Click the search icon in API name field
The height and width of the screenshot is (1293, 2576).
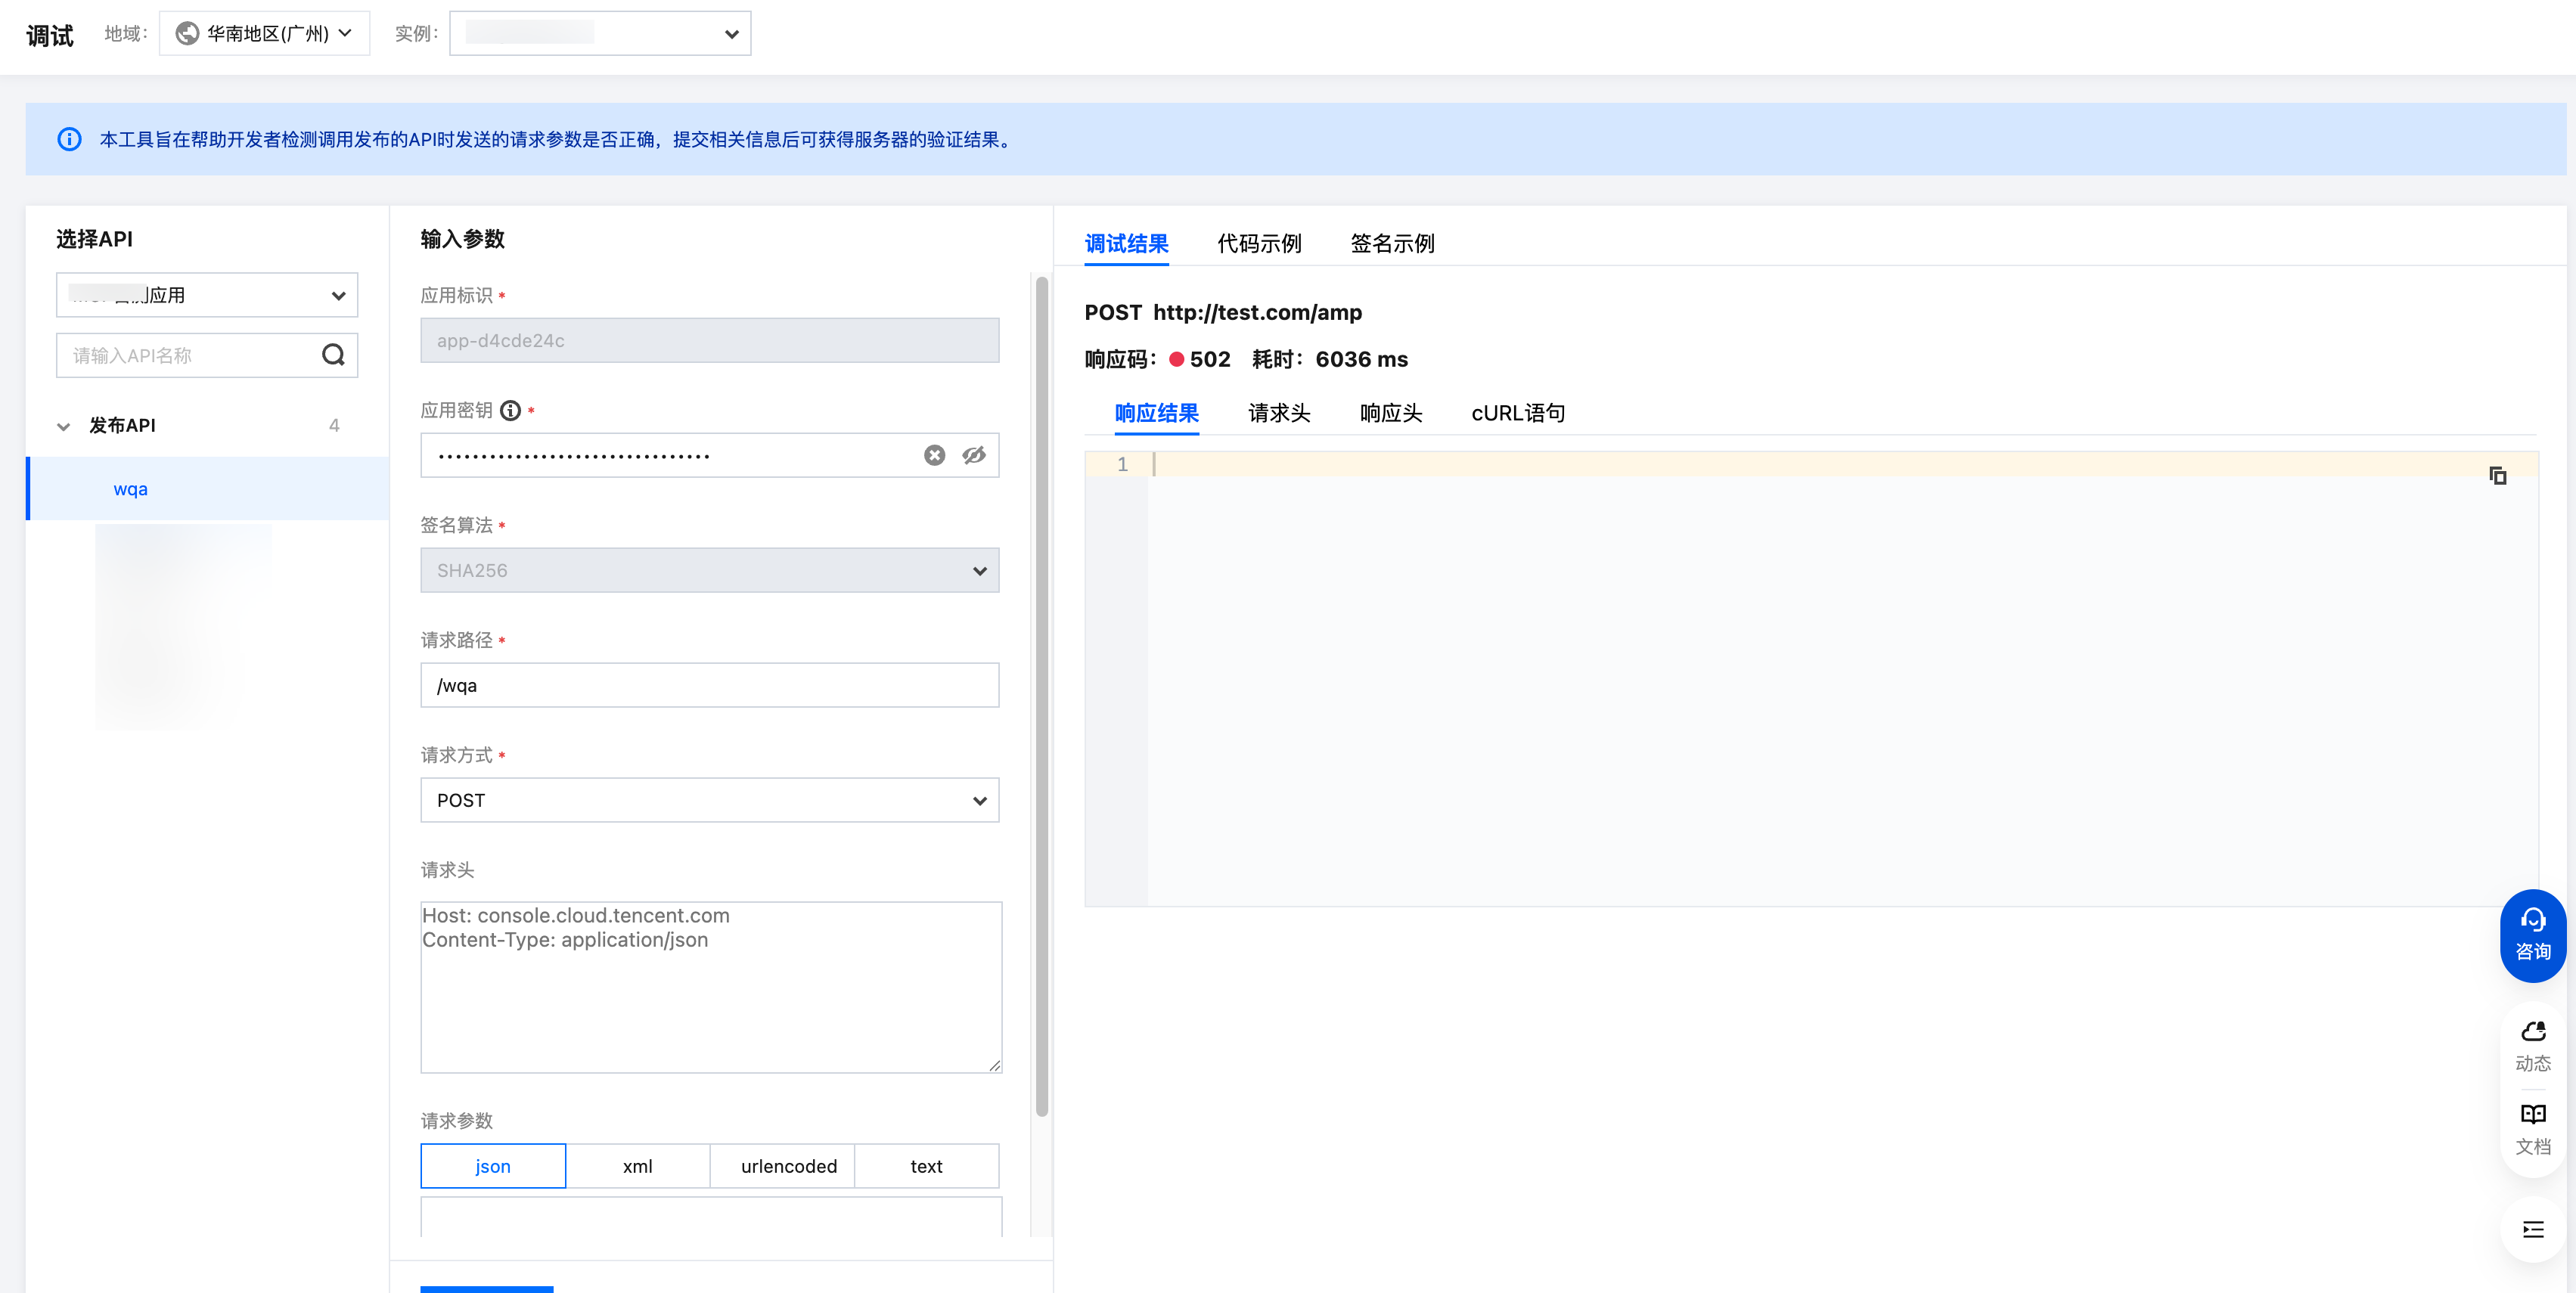tap(333, 355)
